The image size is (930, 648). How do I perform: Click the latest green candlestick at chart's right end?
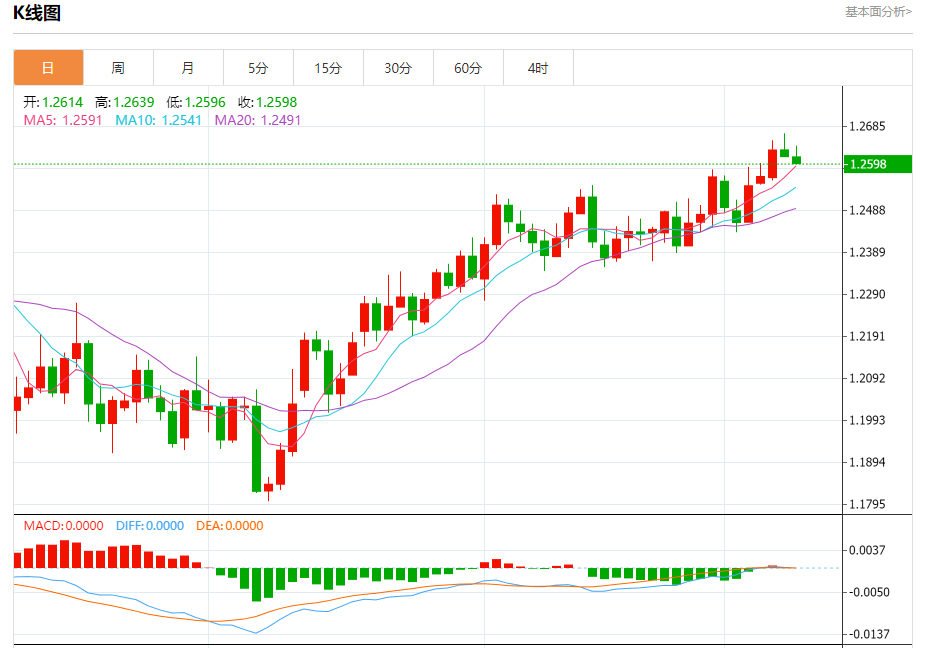click(x=797, y=159)
